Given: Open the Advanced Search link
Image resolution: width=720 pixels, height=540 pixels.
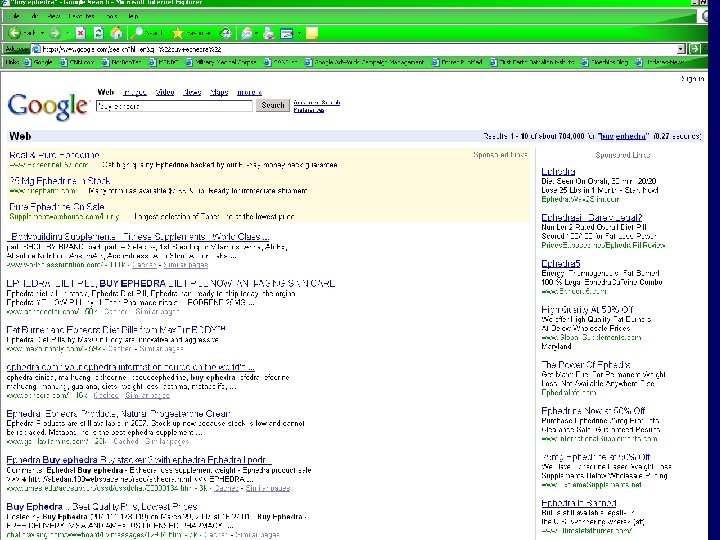Looking at the screenshot, I should tap(317, 102).
